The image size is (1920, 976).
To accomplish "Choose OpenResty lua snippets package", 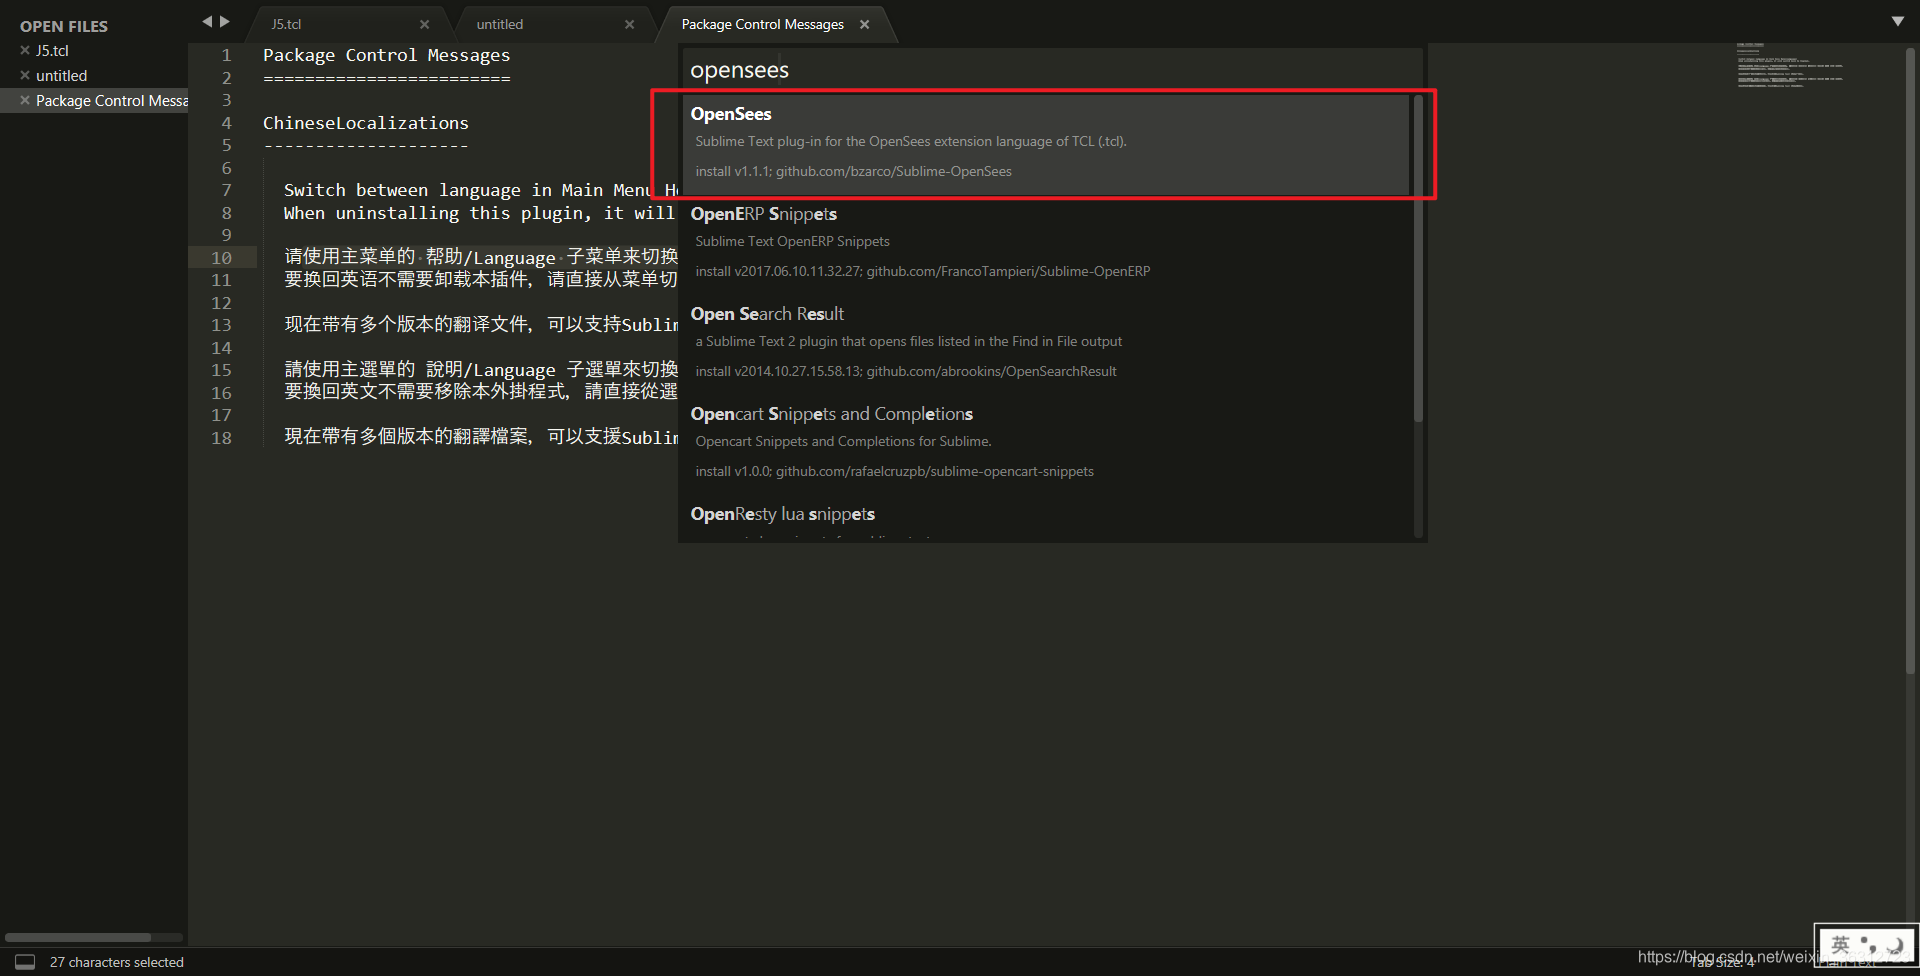I will (x=1046, y=518).
